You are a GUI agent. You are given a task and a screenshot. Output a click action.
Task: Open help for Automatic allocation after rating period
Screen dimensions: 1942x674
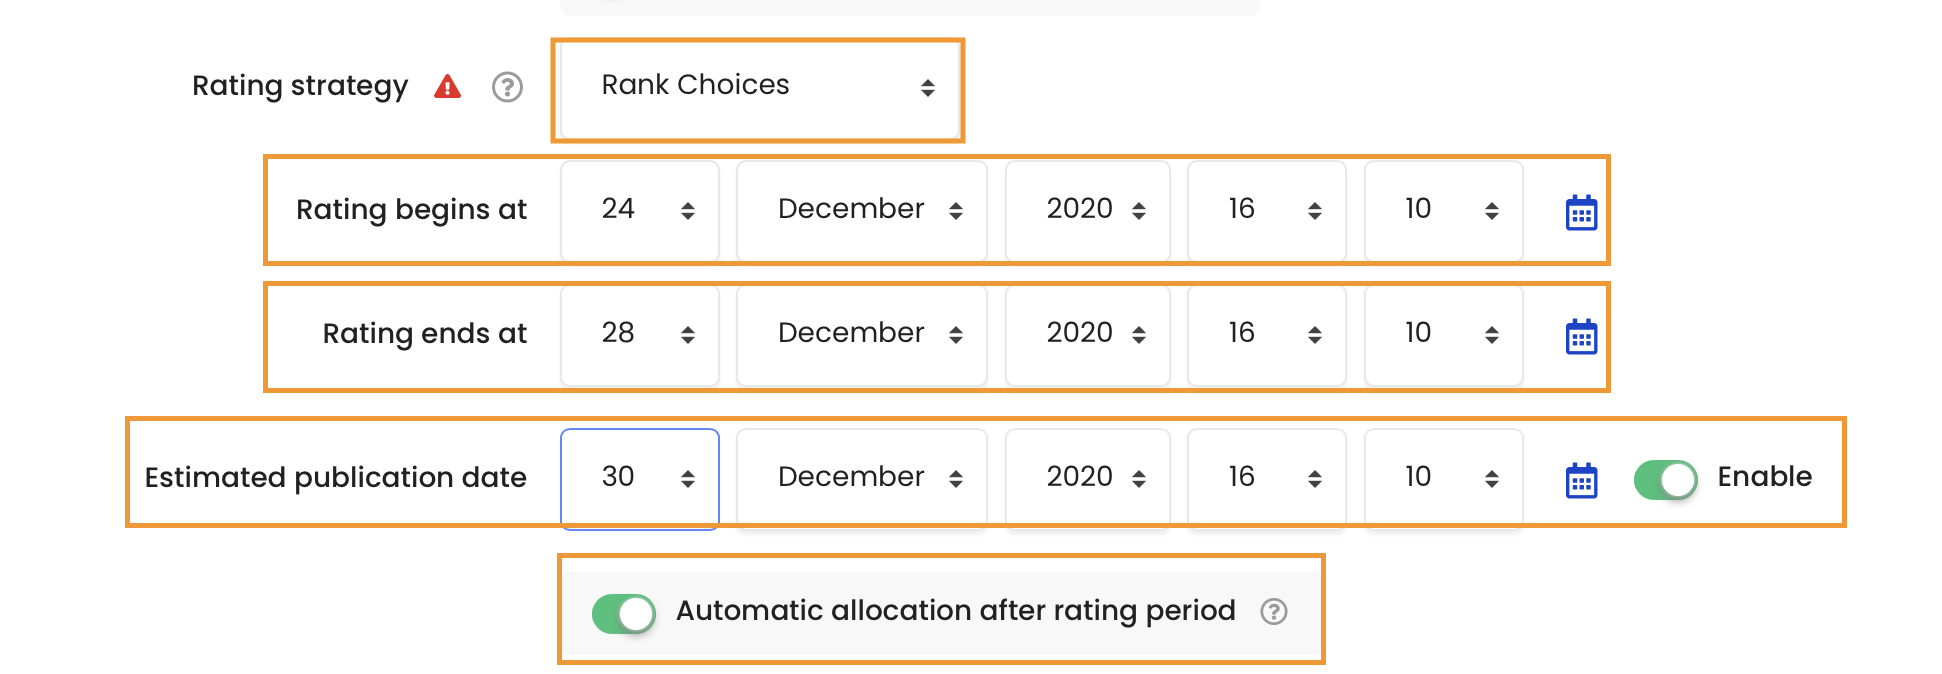(x=1273, y=611)
